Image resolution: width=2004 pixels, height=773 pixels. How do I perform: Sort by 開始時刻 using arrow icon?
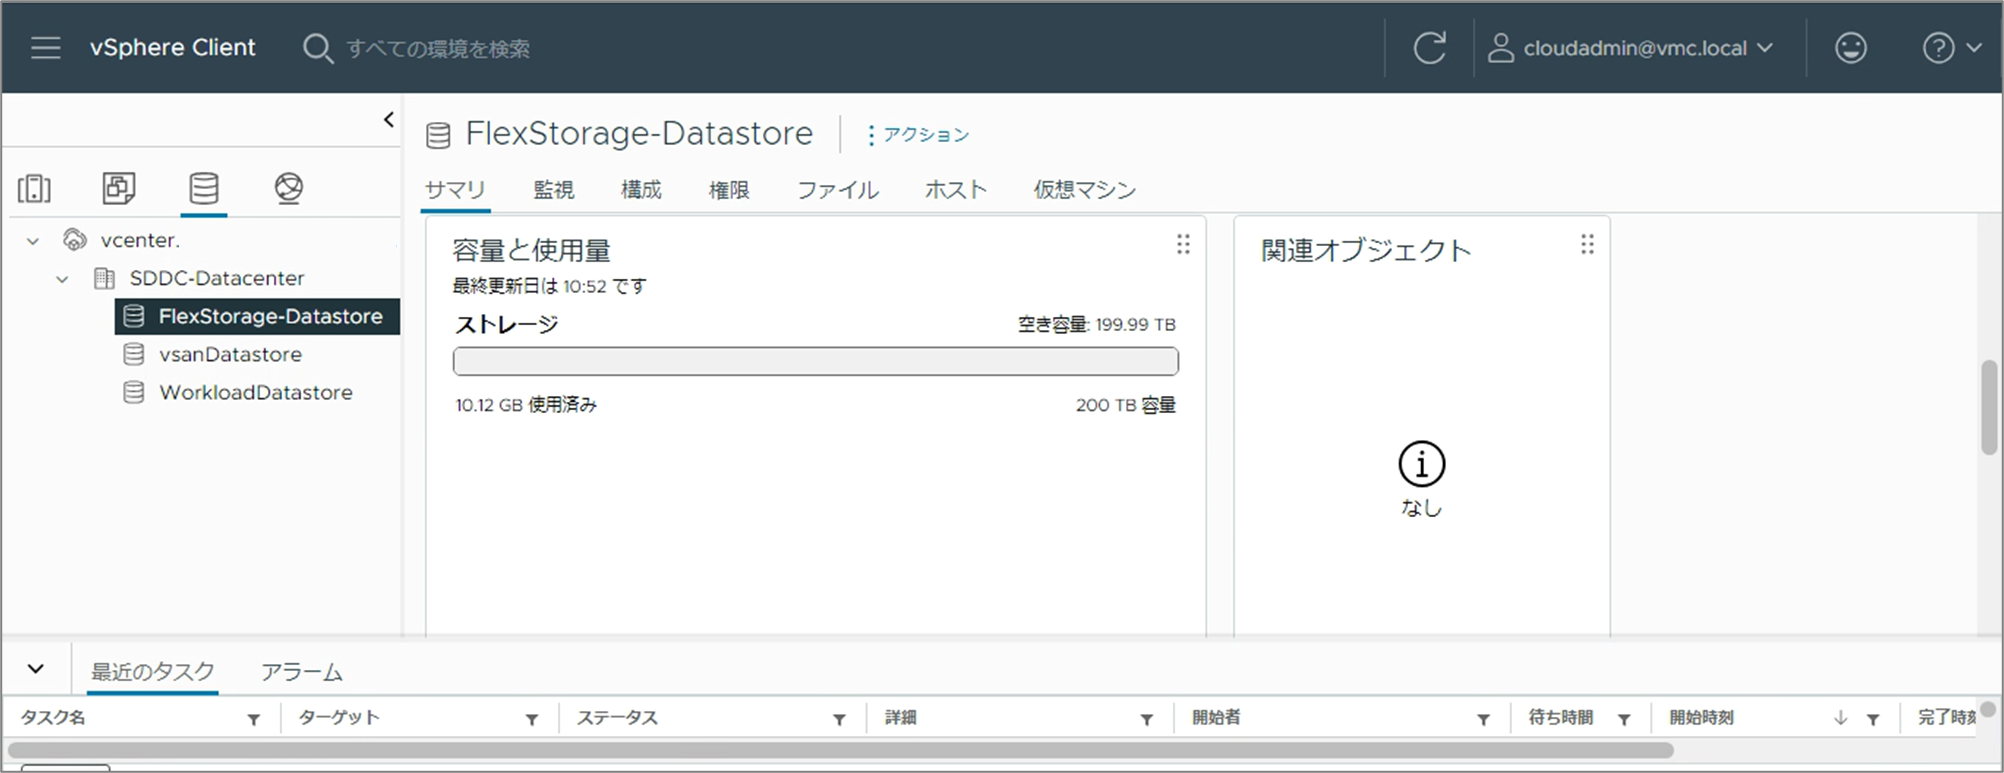1840,718
